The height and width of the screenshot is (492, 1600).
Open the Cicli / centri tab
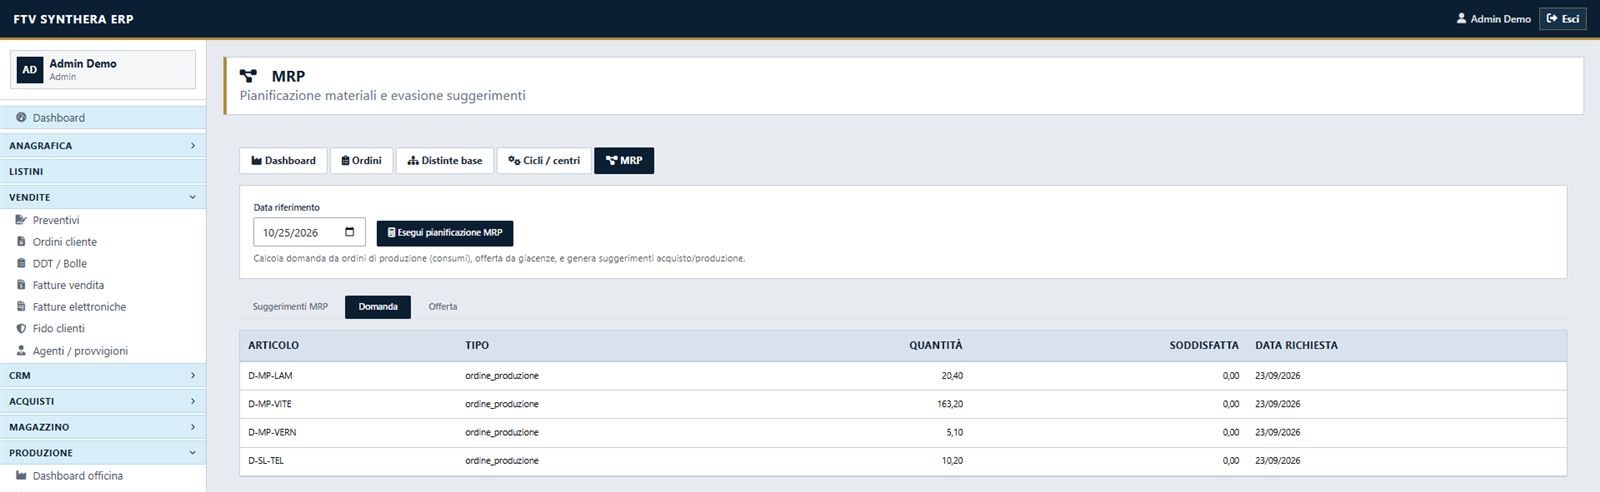point(544,161)
